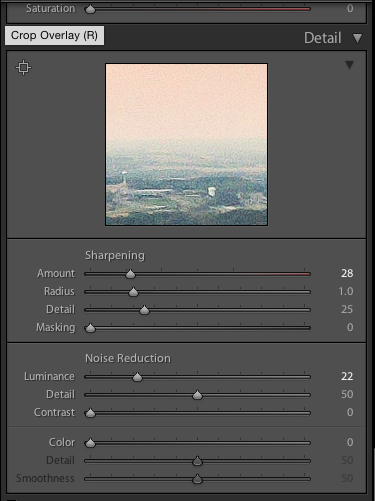Viewport: 375px width, 501px height.
Task: Select the Radius value field showing 1.0
Action: click(x=346, y=291)
